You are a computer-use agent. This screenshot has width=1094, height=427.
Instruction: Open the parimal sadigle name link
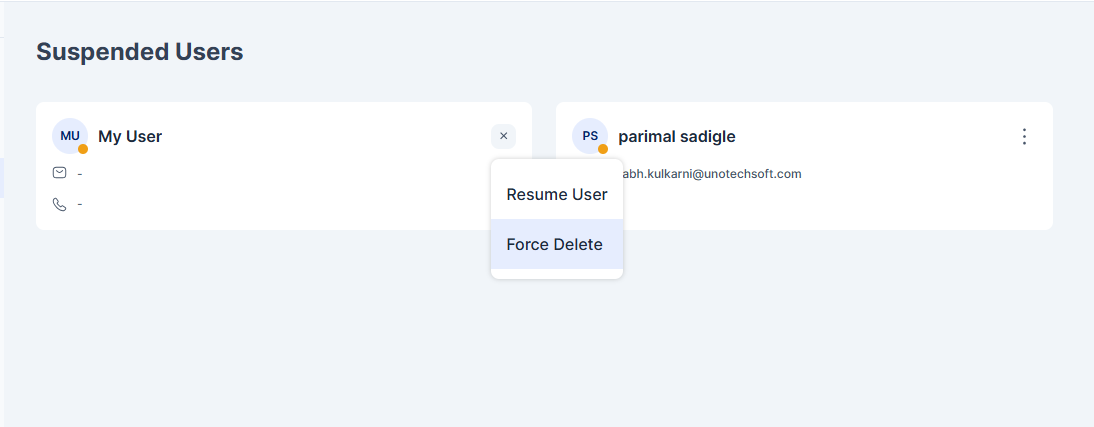click(x=677, y=136)
